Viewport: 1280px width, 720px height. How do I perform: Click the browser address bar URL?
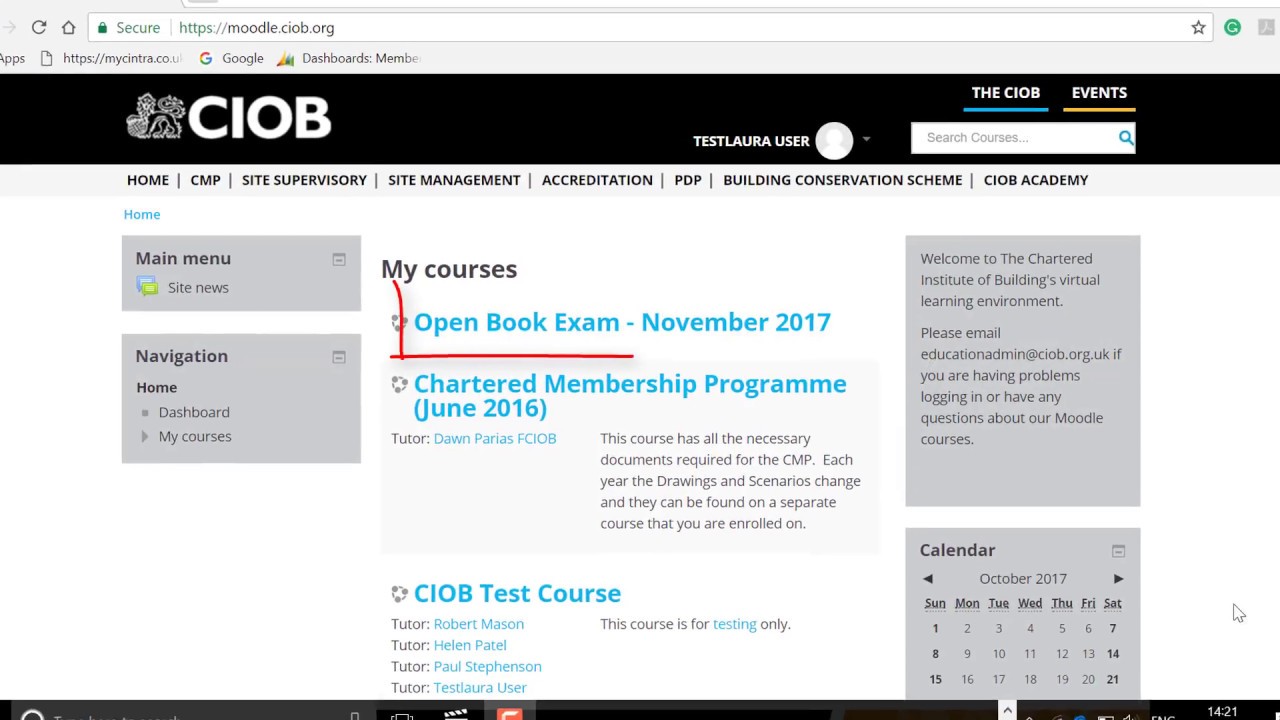tap(257, 28)
